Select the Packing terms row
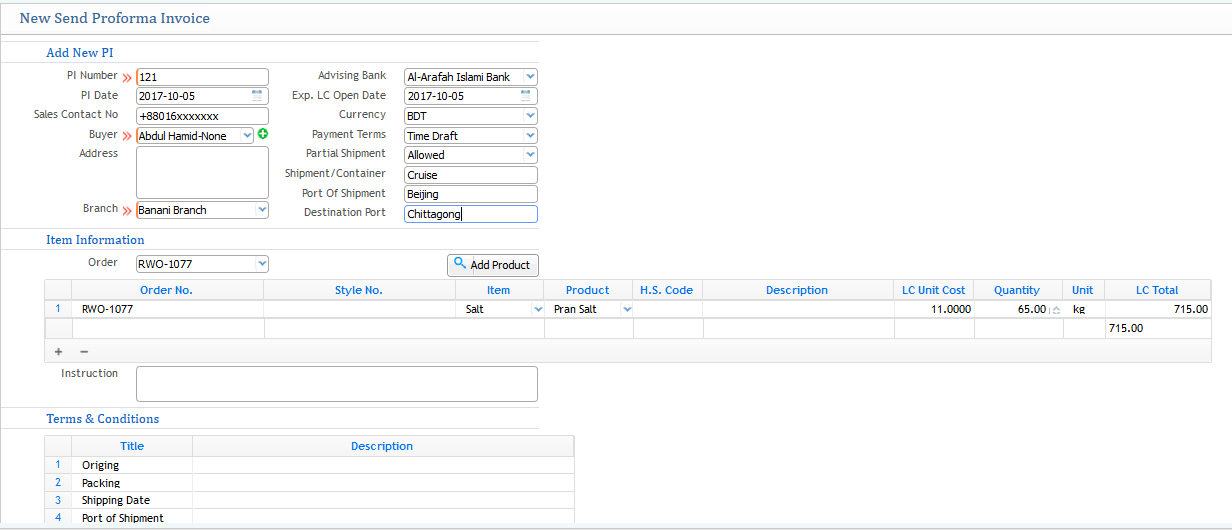Image resolution: width=1232 pixels, height=530 pixels. (309, 483)
